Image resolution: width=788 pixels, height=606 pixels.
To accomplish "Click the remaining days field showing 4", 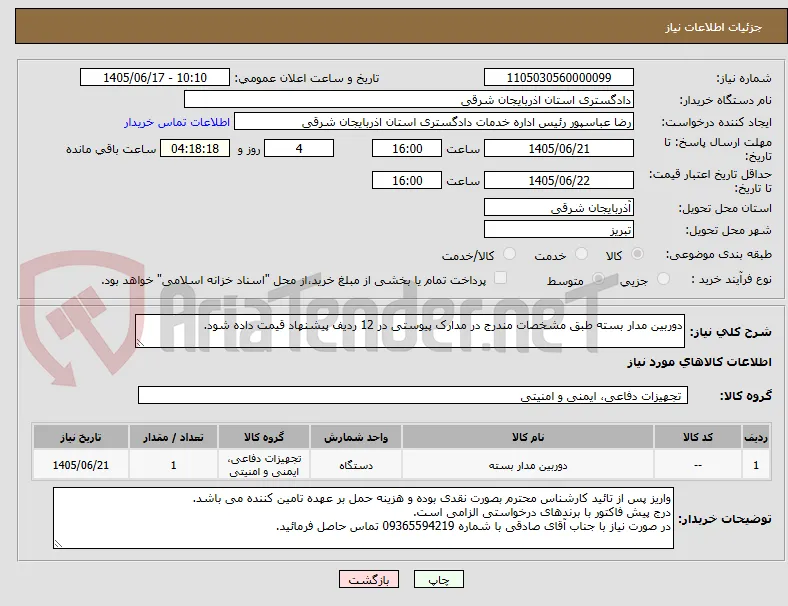I will (299, 149).
